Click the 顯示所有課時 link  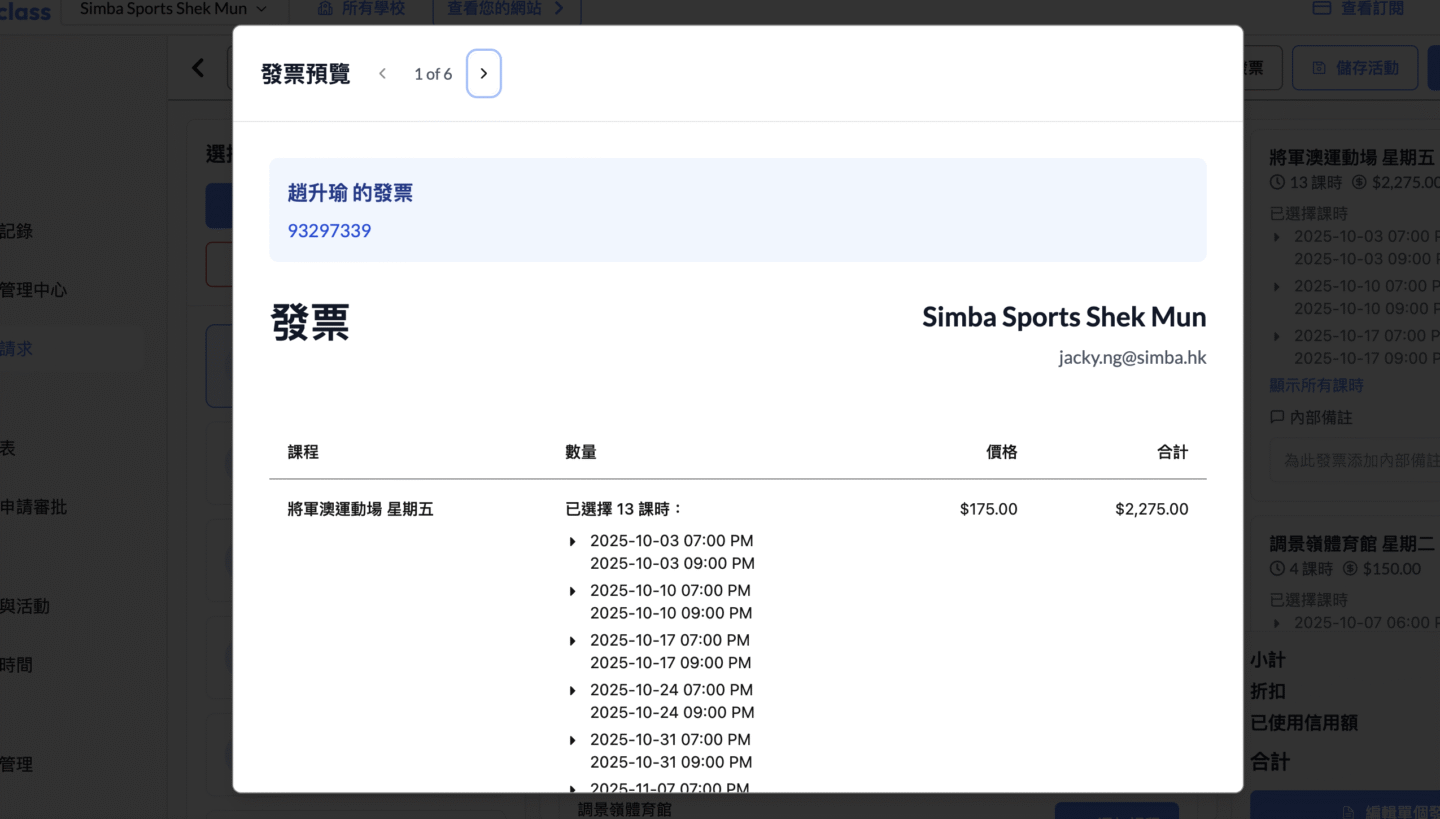pyautogui.click(x=1316, y=385)
